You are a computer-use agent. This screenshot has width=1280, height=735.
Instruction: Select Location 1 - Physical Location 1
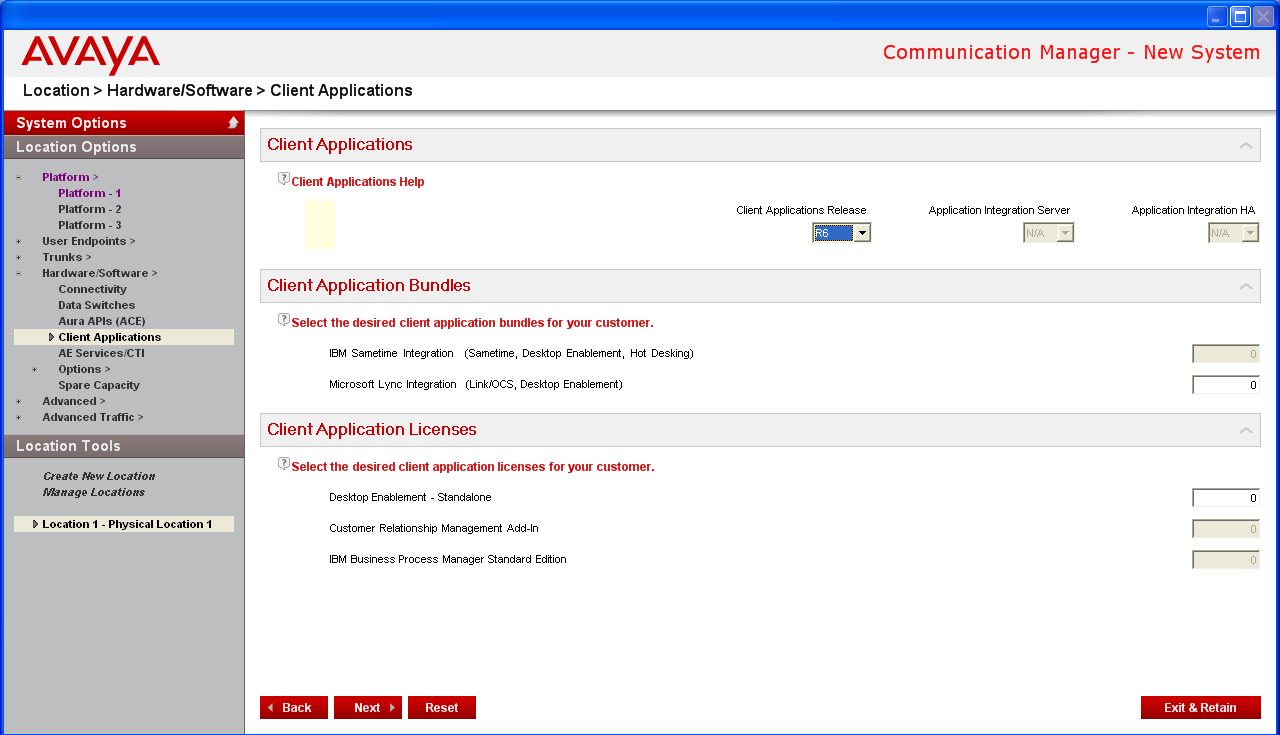(124, 524)
